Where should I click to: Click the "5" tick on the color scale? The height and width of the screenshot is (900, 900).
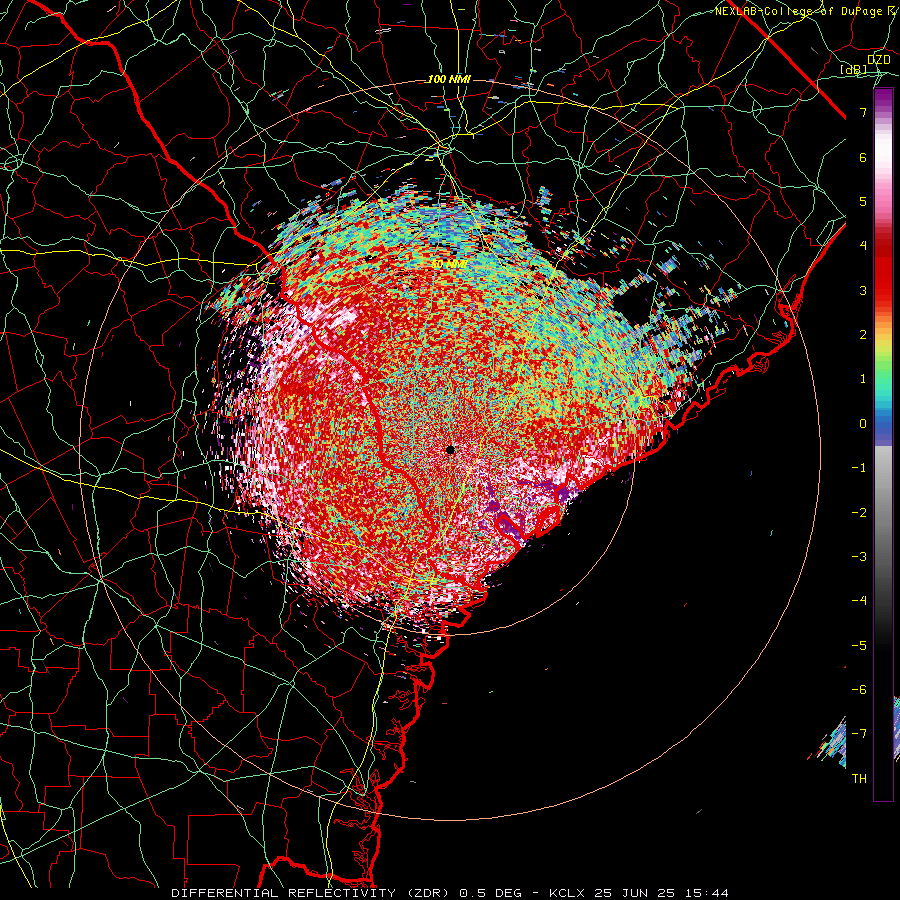click(x=863, y=201)
